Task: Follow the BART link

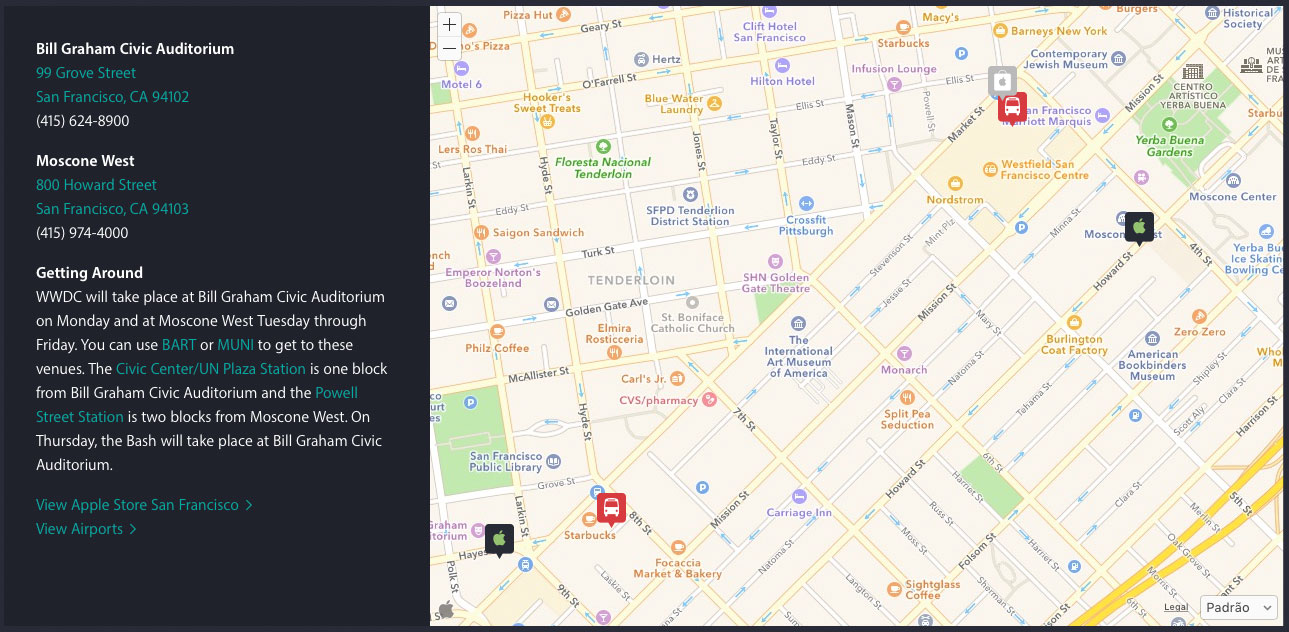Action: click(x=179, y=345)
